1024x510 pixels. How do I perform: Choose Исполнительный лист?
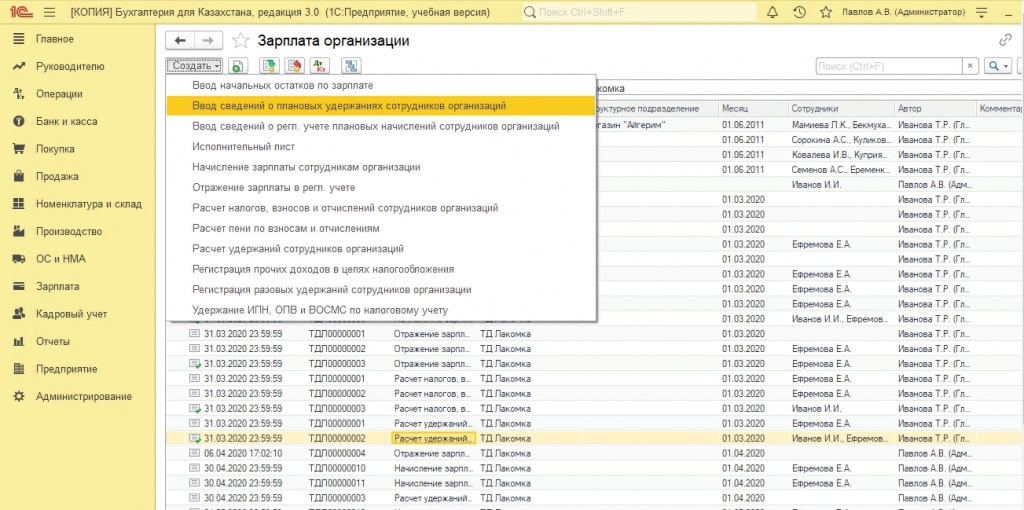tap(381, 147)
